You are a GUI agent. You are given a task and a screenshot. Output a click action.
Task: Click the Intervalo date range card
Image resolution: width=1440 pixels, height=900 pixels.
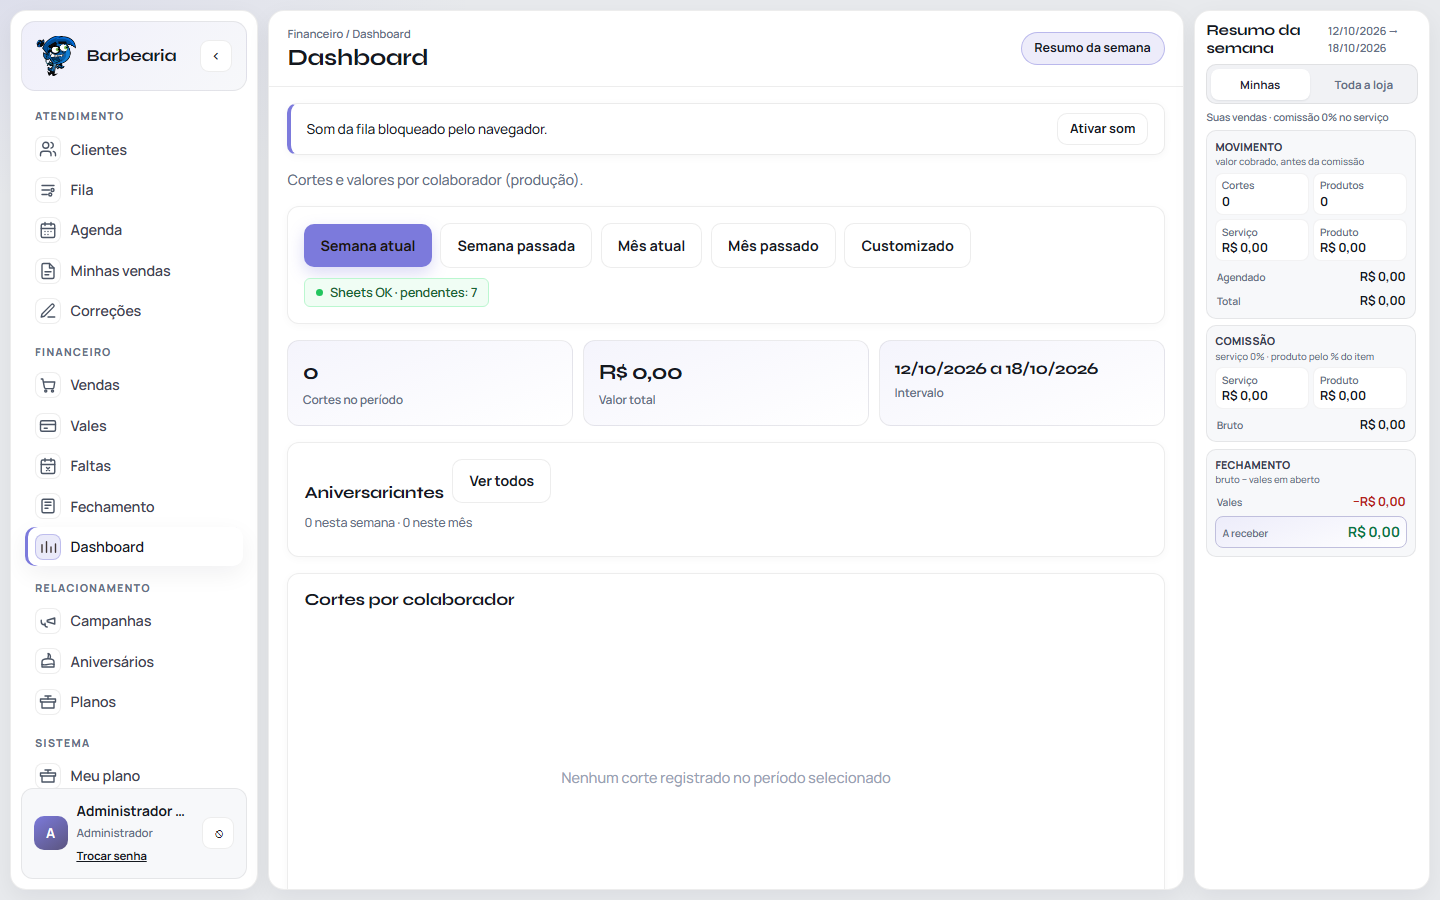pos(1021,383)
